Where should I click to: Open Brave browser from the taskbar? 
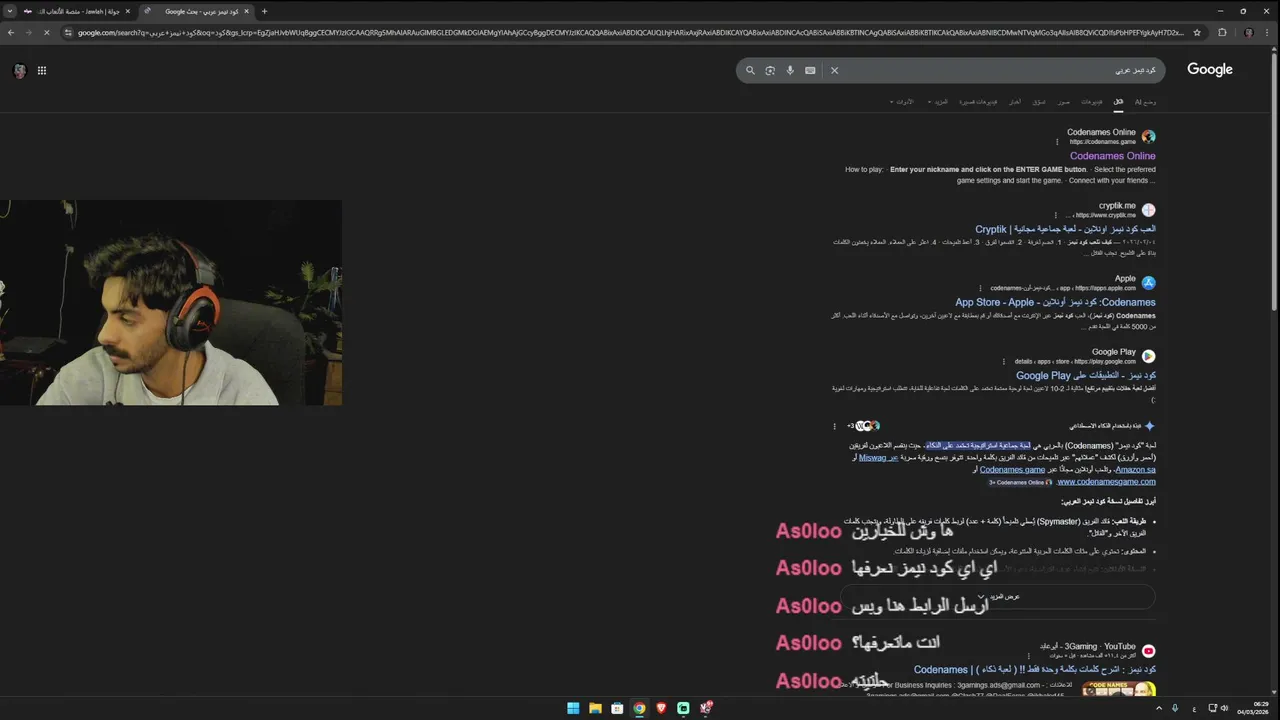coord(661,708)
